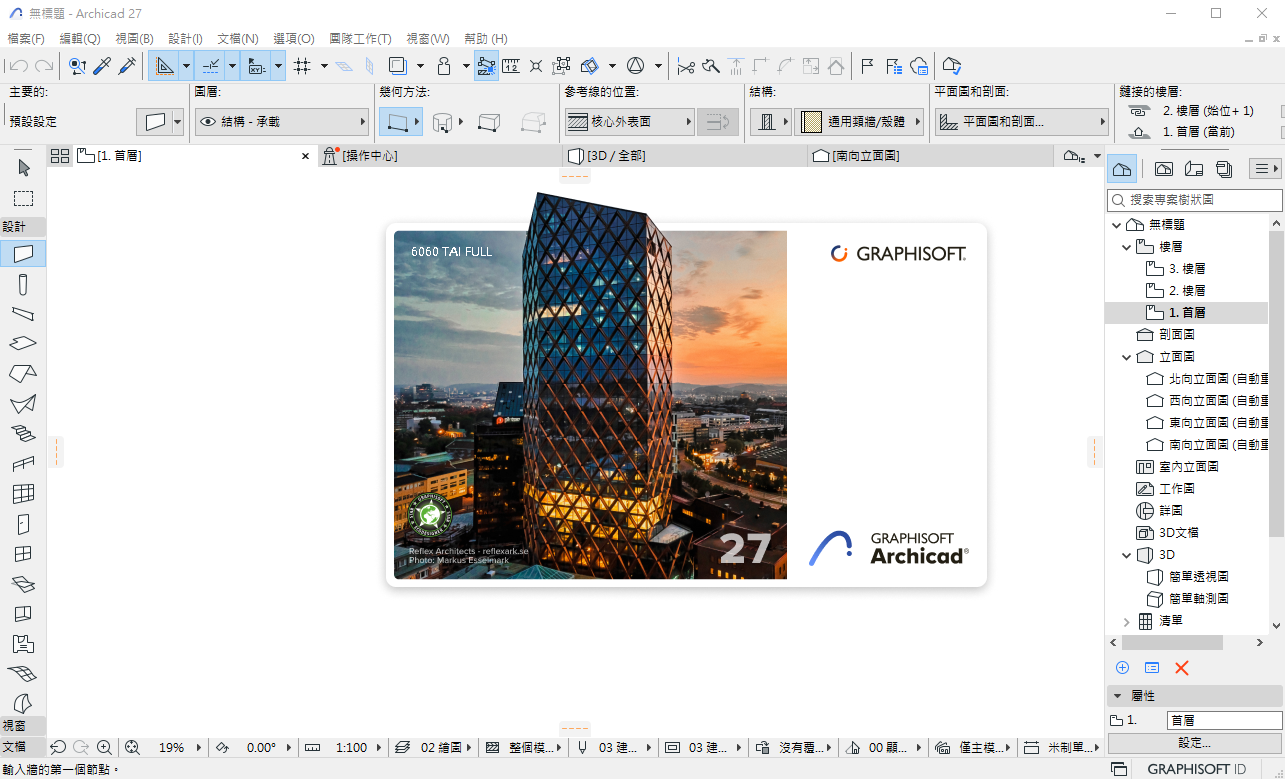Click the GRAPHISOFT ID button
The image size is (1285, 779).
[1196, 769]
